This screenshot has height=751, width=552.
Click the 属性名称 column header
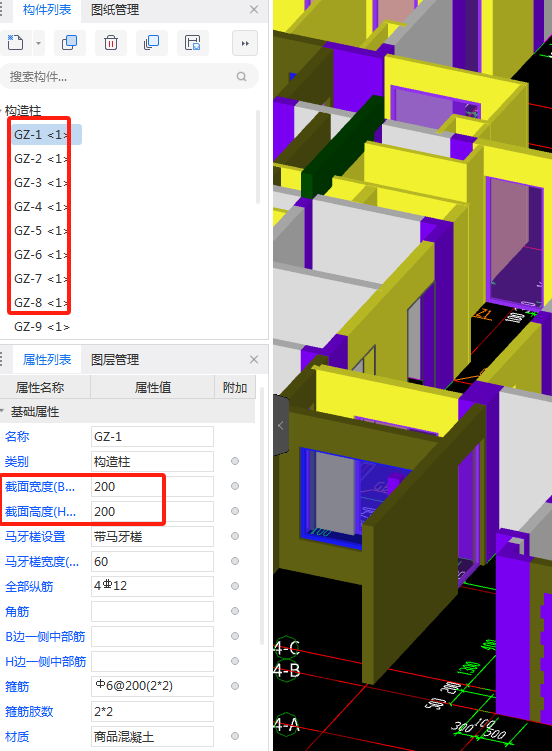[x=45, y=387]
